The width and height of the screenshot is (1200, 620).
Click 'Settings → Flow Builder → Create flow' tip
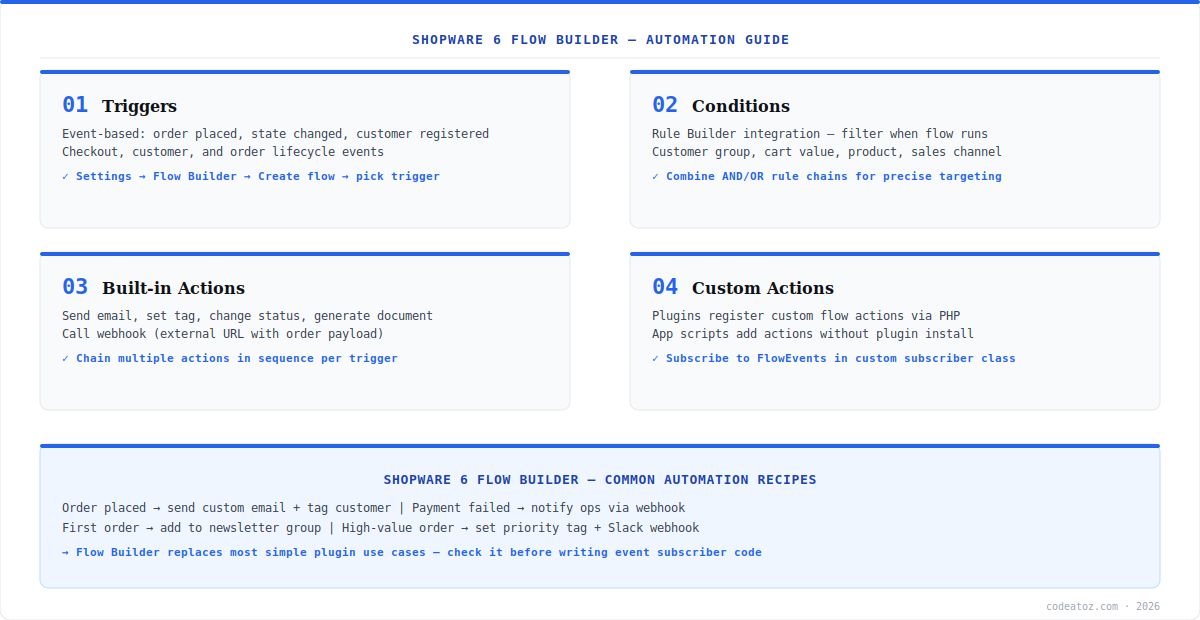click(x=251, y=176)
